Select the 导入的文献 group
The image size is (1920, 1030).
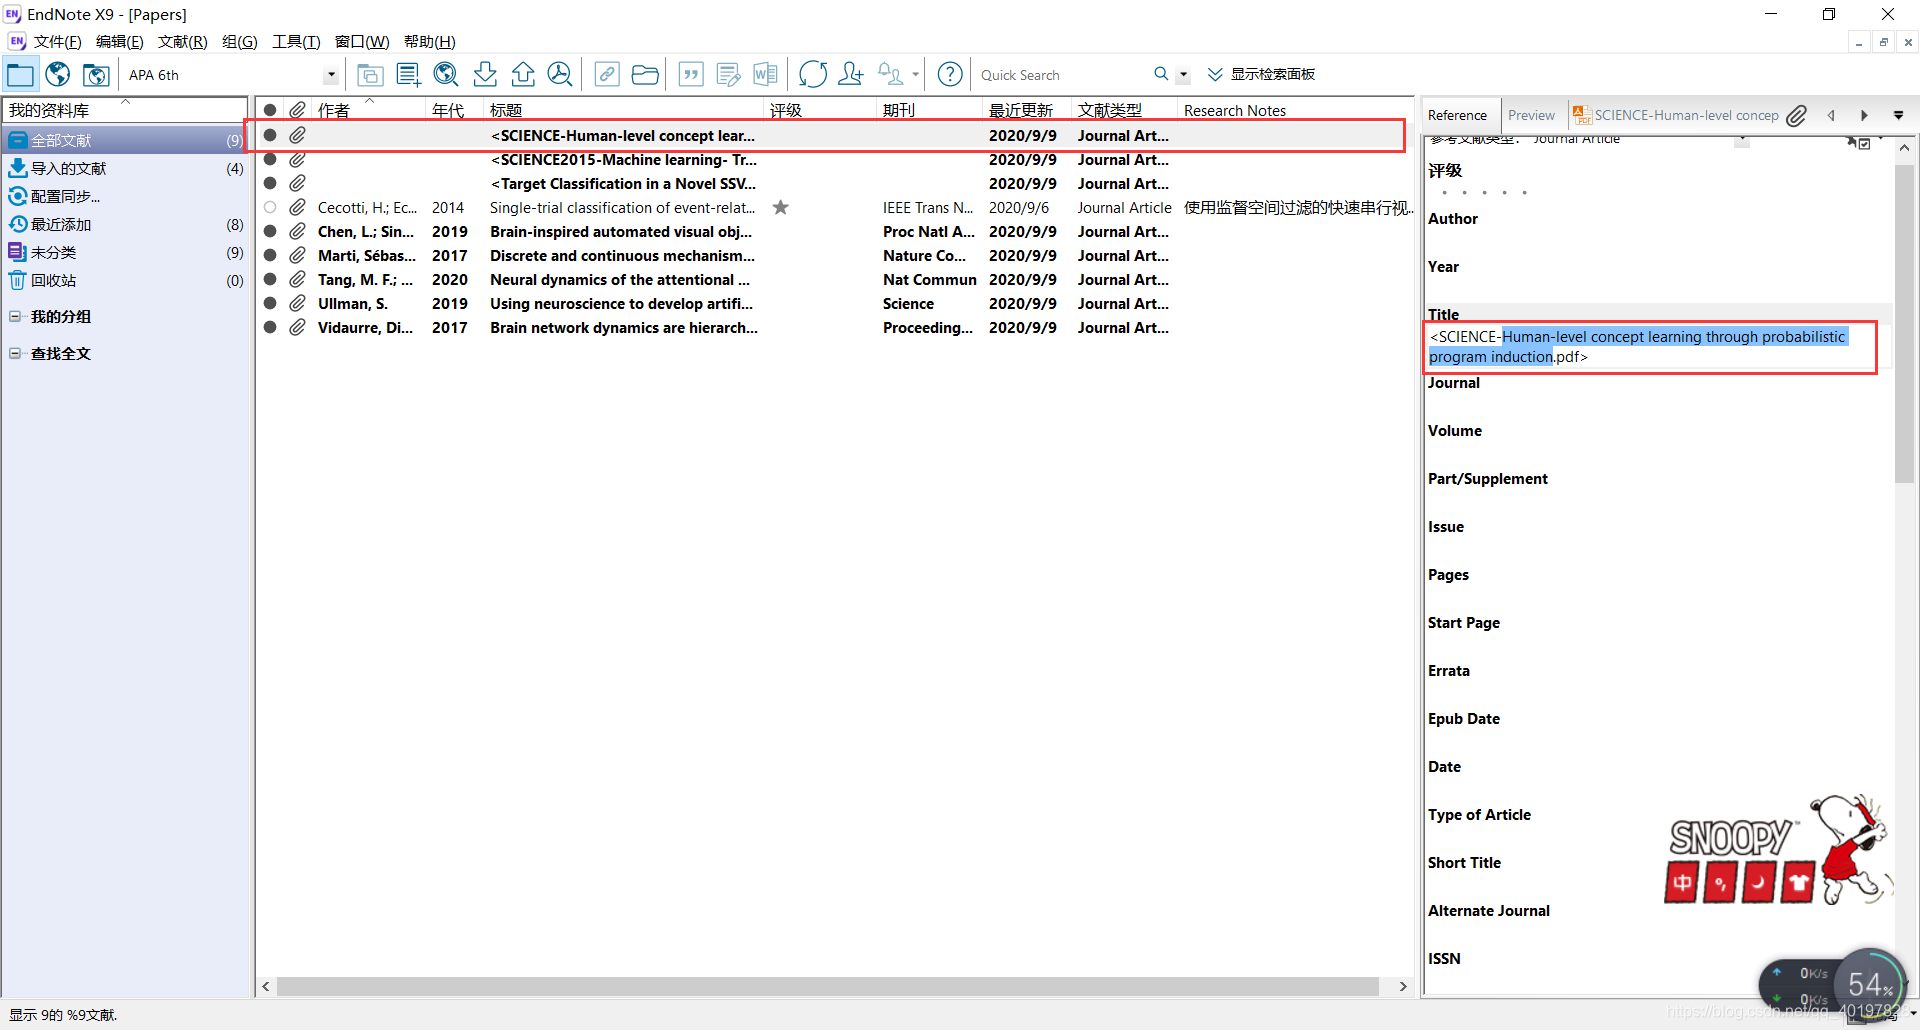tap(125, 168)
